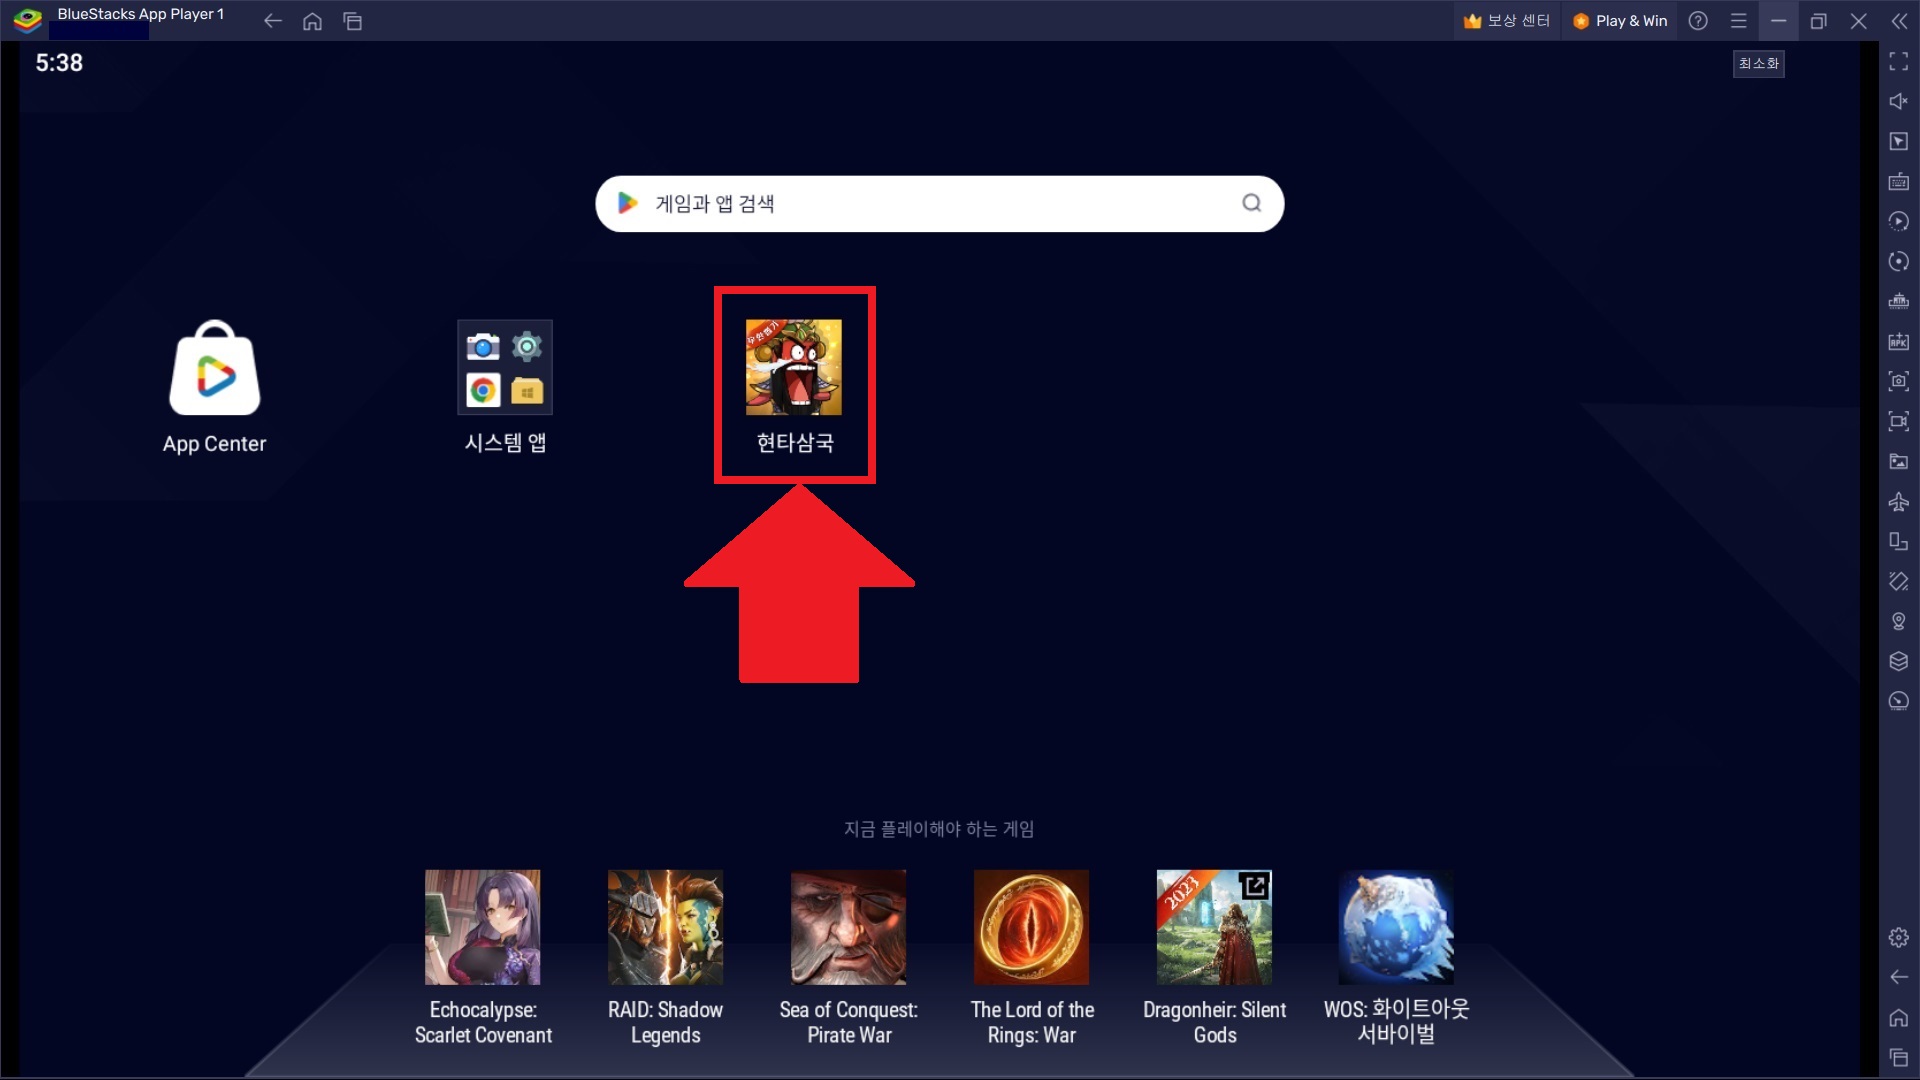Open the hamburger menu in title bar
This screenshot has height=1080, width=1920.
[x=1739, y=21]
